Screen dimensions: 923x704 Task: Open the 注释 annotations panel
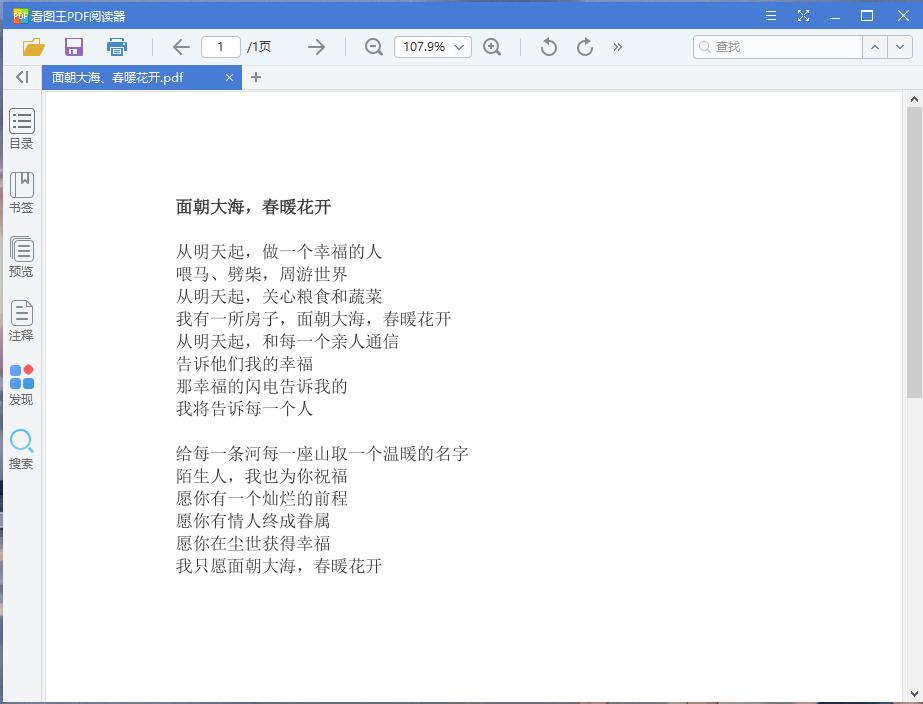point(22,321)
